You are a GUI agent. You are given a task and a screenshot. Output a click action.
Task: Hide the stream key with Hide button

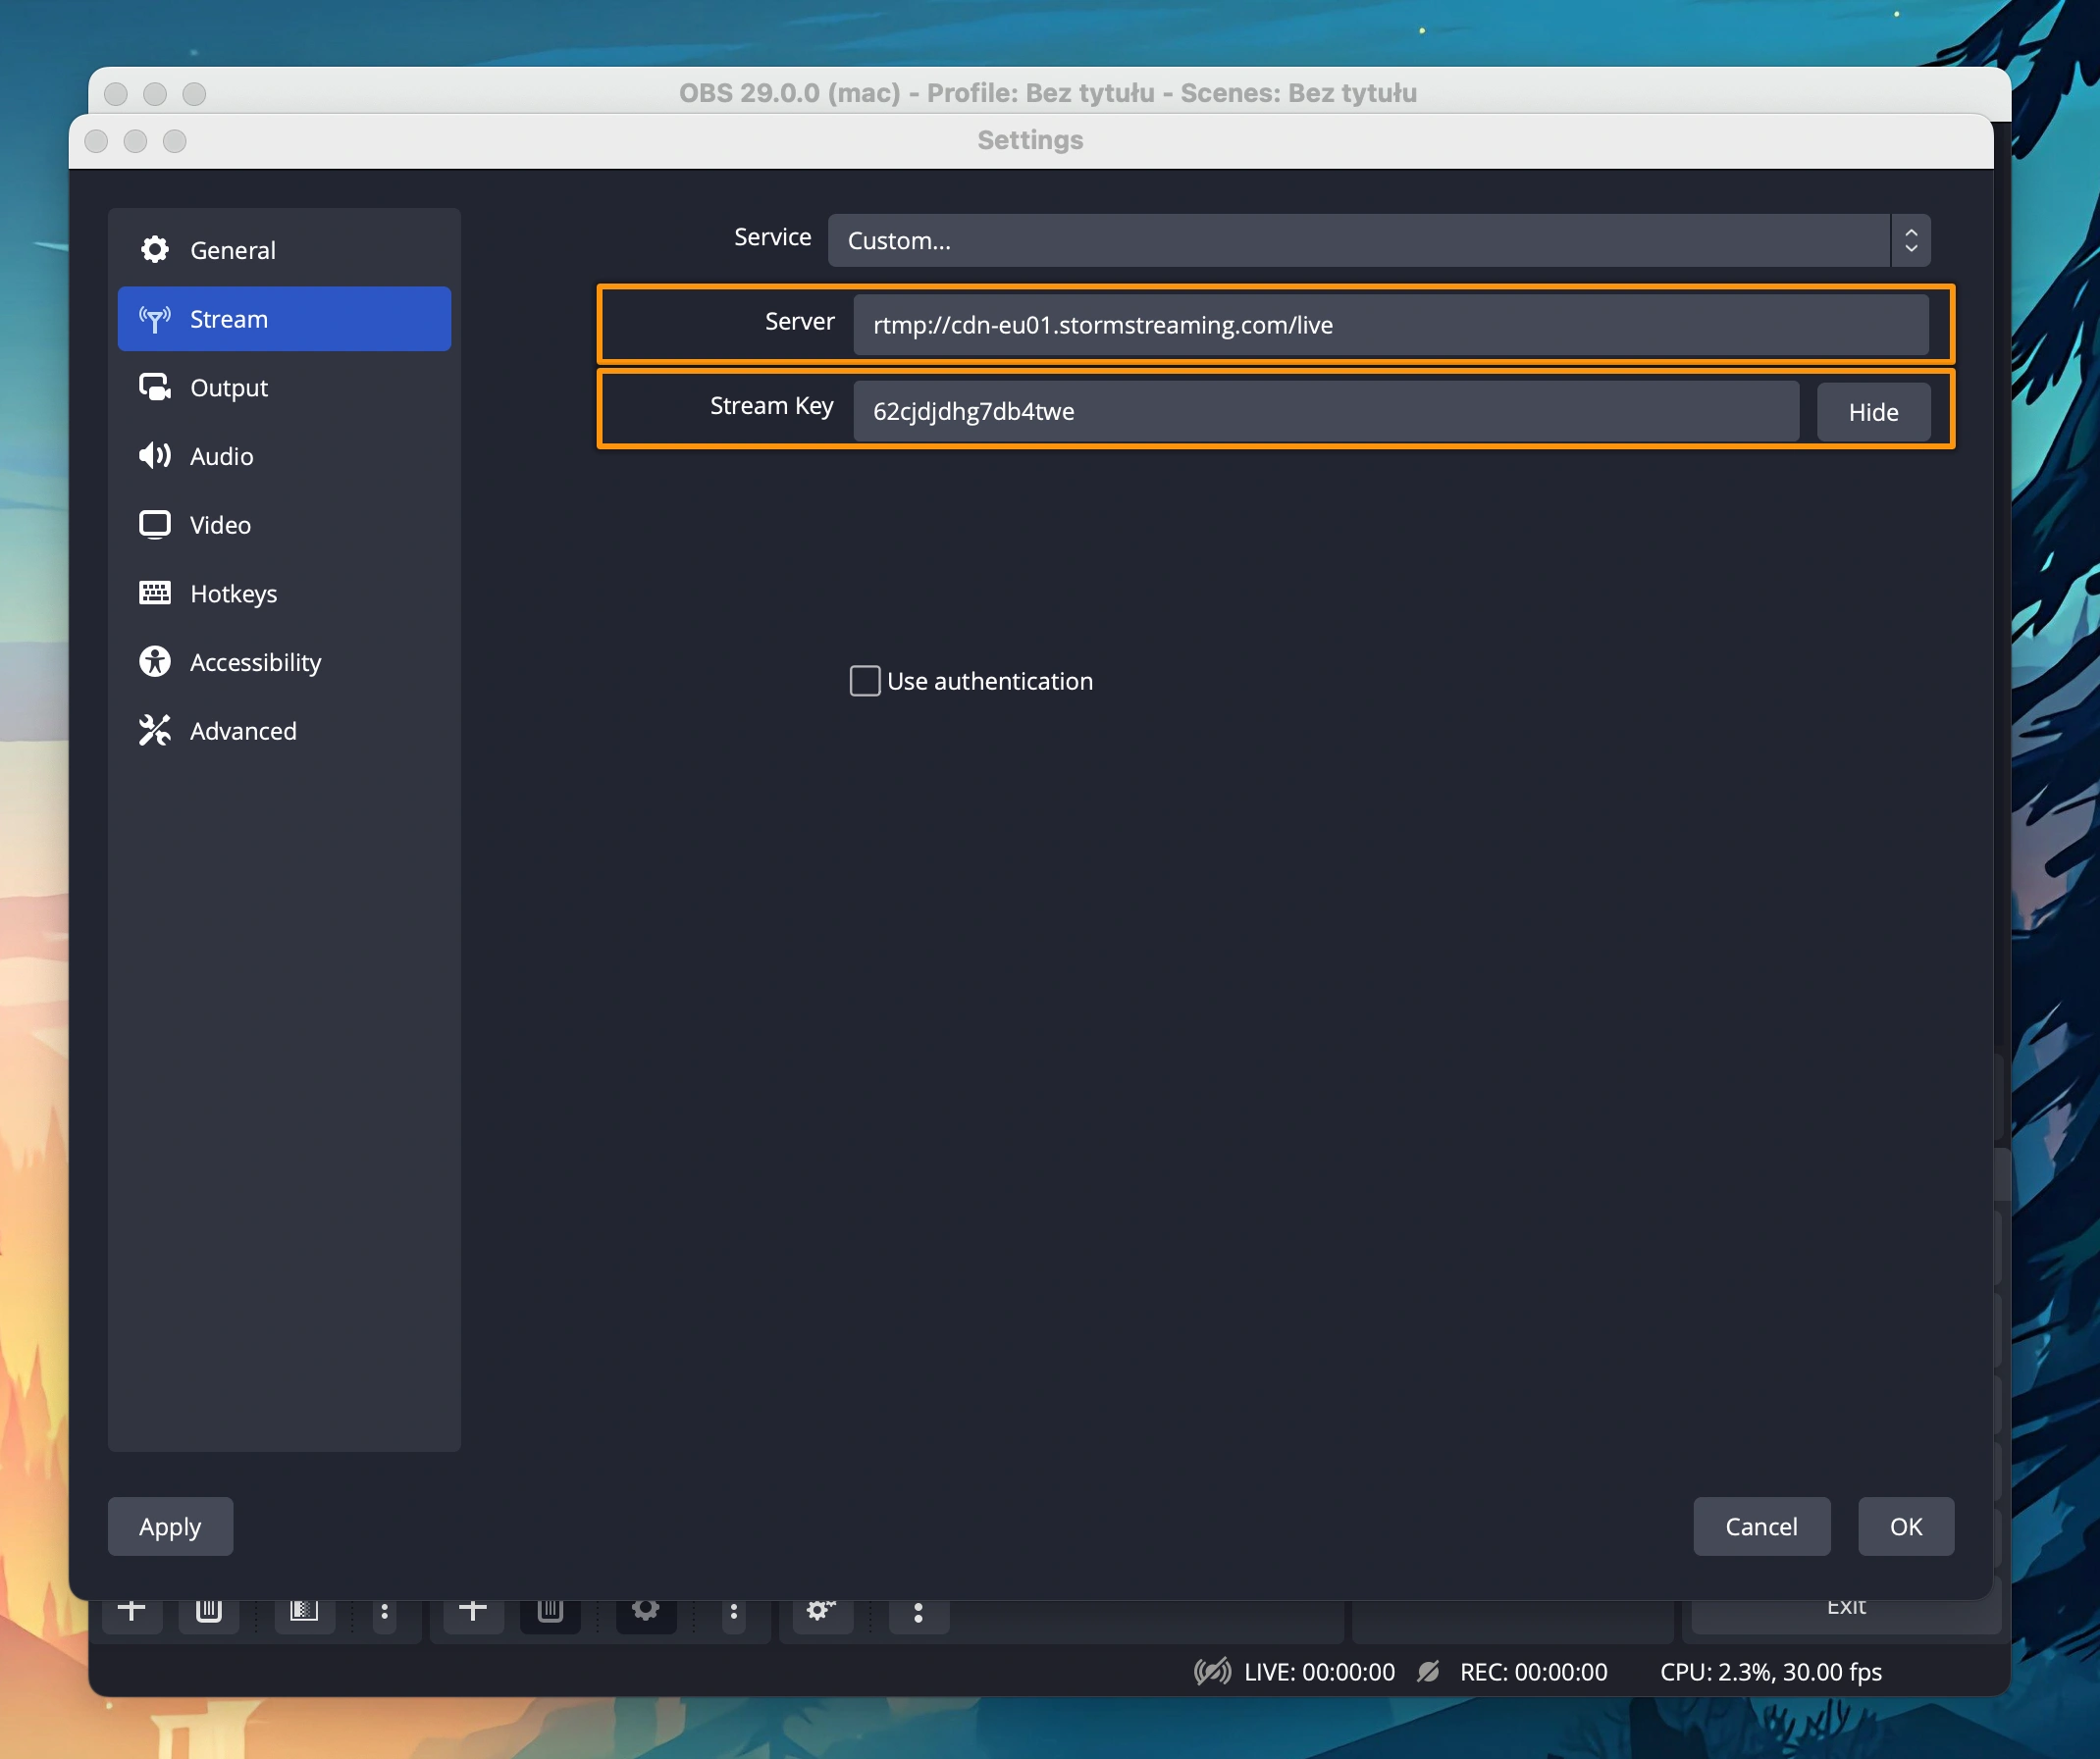tap(1872, 412)
